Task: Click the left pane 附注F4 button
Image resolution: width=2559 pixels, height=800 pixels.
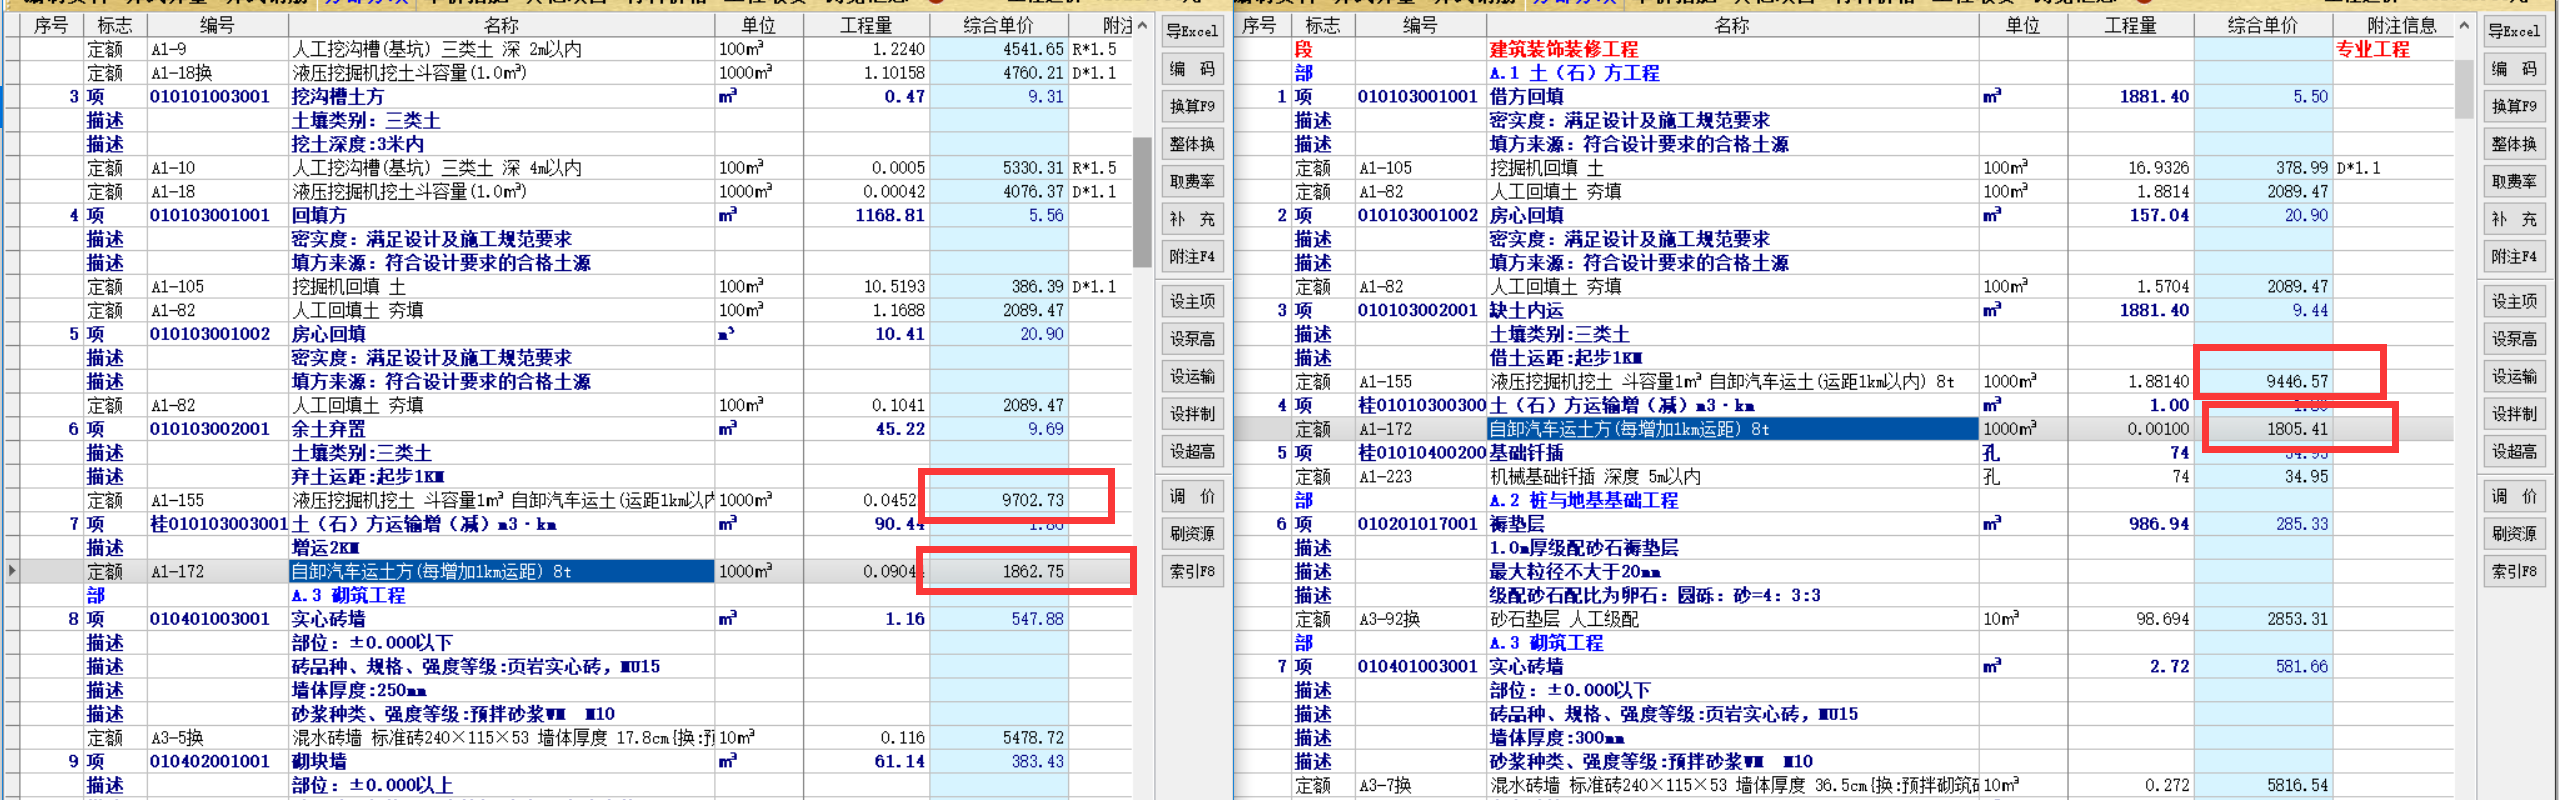Action: 1192,257
